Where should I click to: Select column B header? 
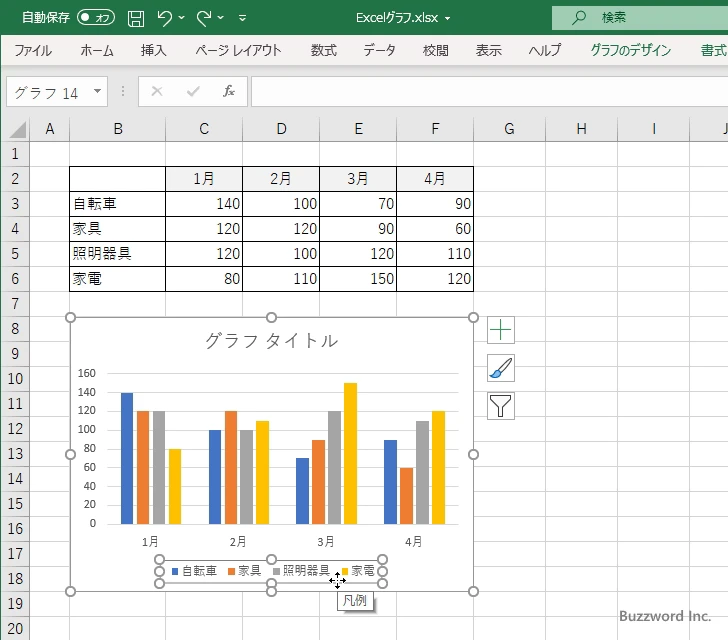point(118,129)
